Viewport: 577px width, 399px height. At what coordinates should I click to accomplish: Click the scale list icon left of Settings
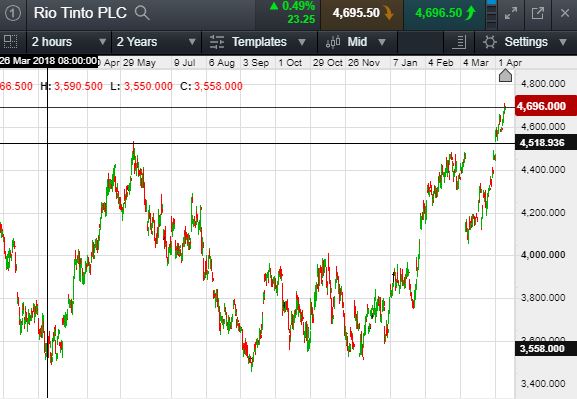459,42
